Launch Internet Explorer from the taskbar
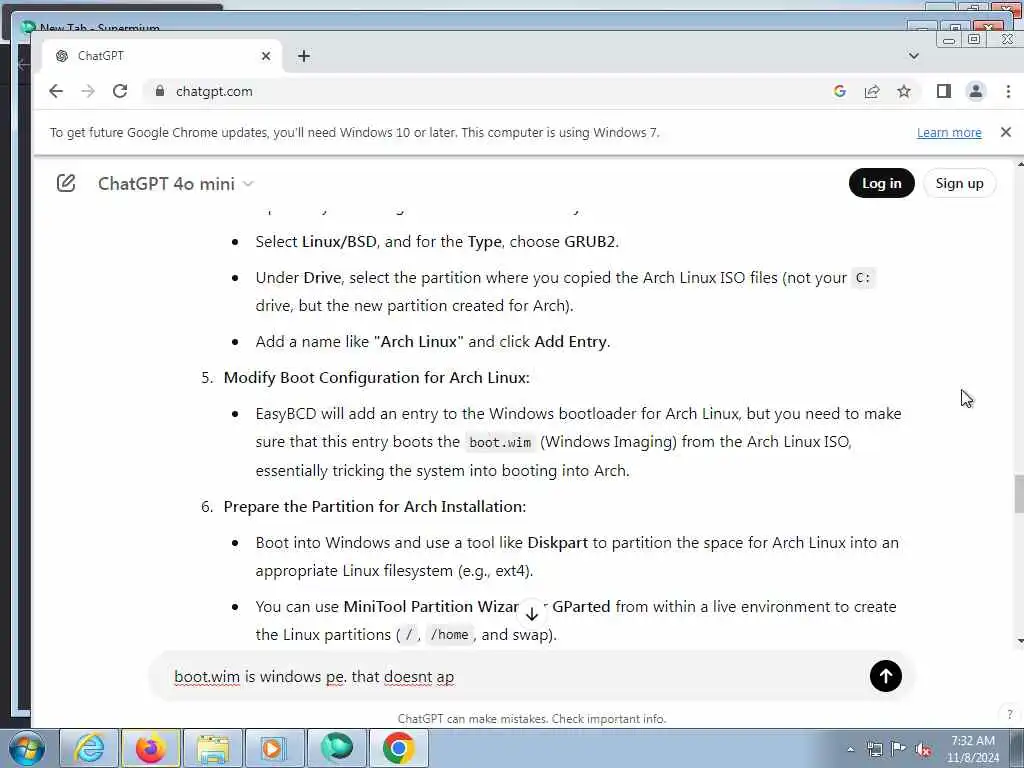 click(x=89, y=748)
